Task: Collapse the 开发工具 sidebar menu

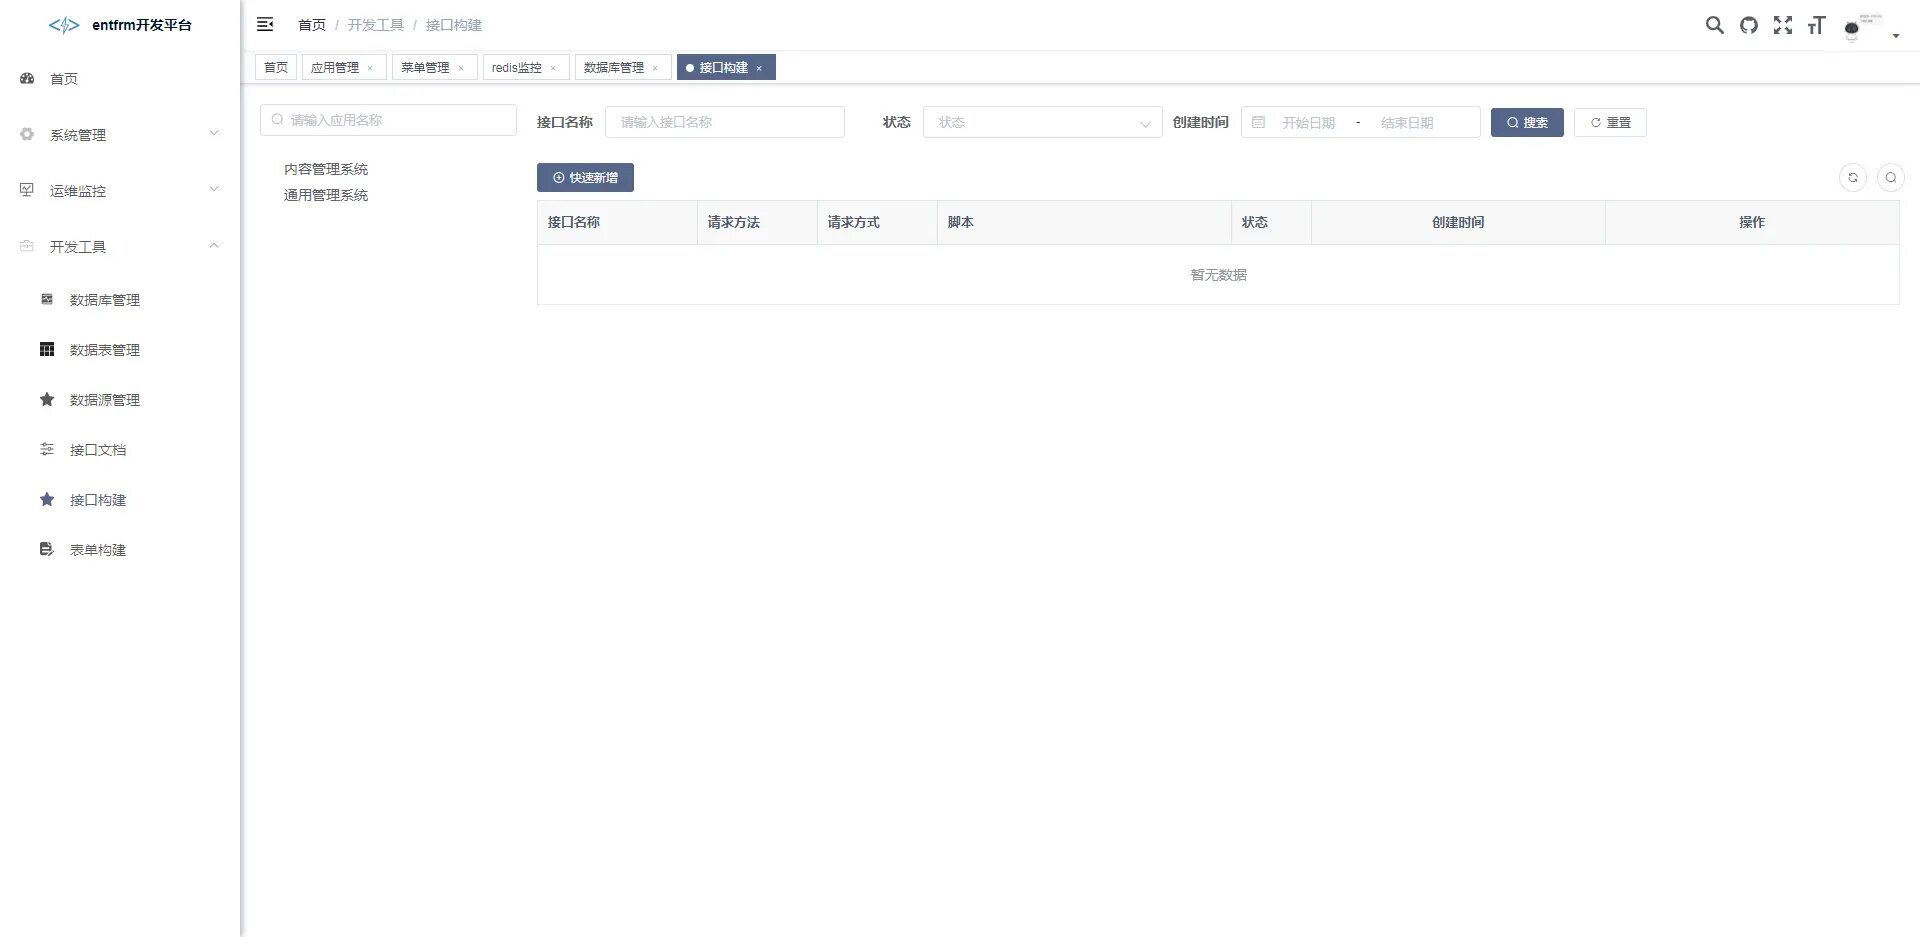Action: (x=120, y=246)
